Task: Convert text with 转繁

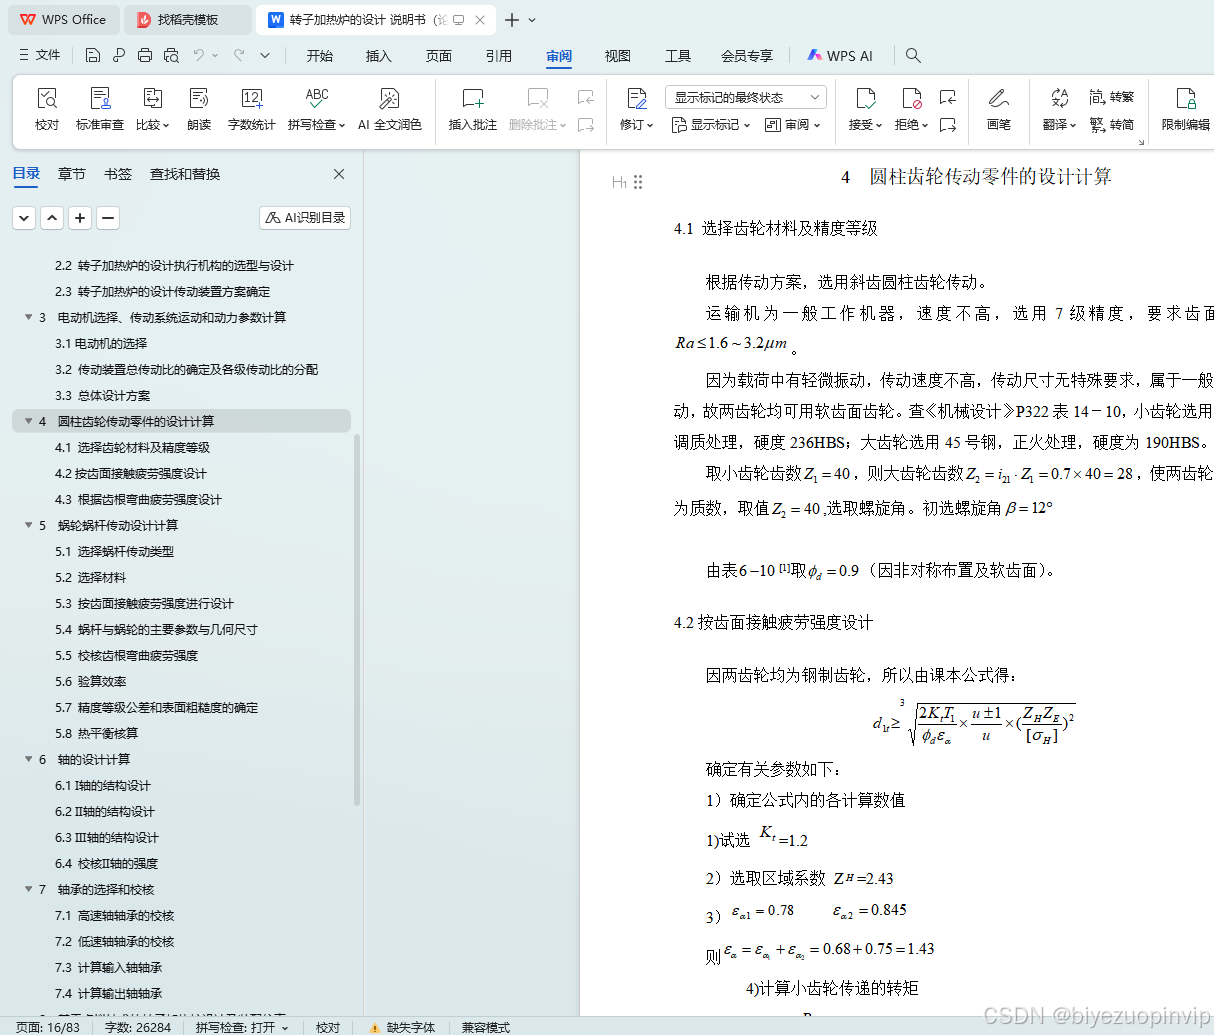Action: [1112, 97]
